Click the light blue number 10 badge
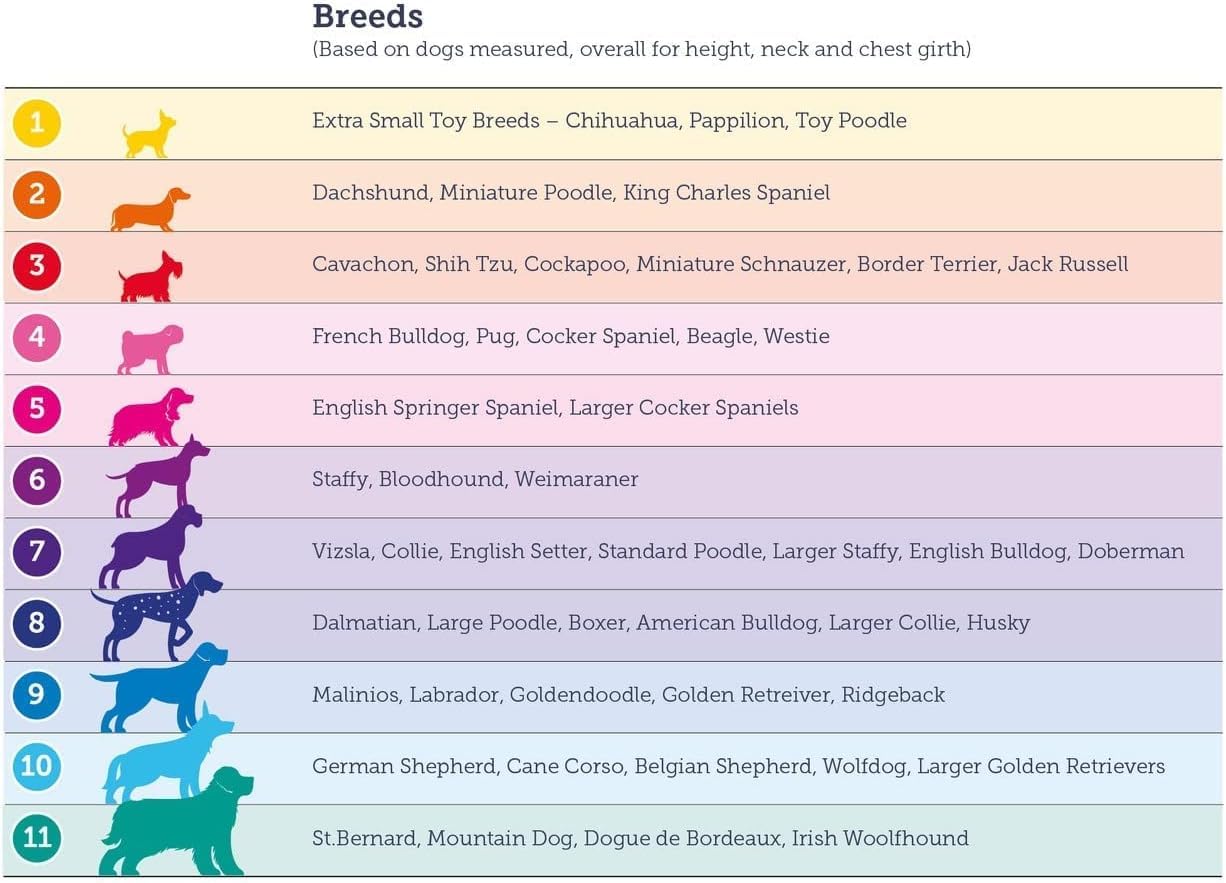Screen dimensions: 1226x883 click(x=37, y=766)
